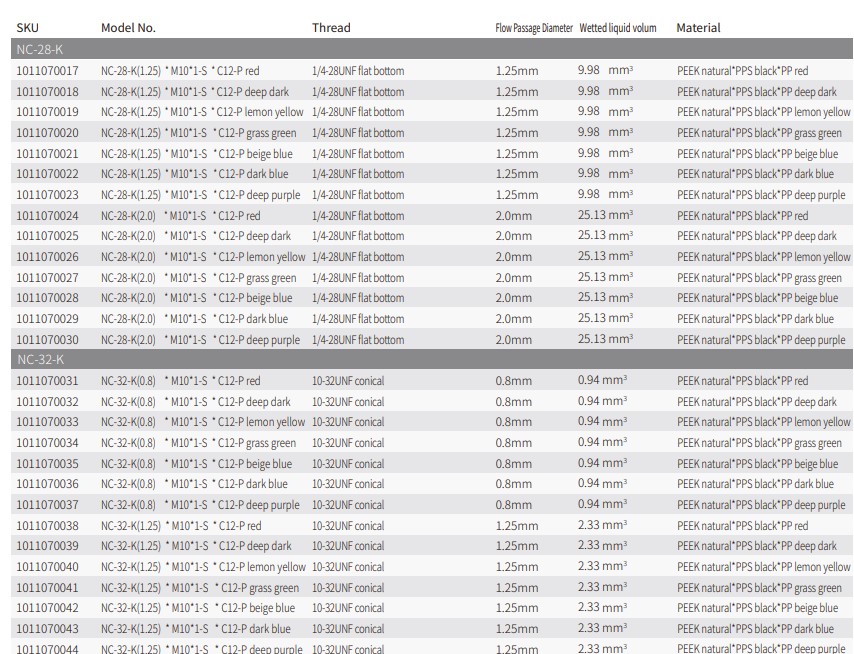The width and height of the screenshot is (854, 654).
Task: Select SKU 1011070026
Action: [x=47, y=257]
